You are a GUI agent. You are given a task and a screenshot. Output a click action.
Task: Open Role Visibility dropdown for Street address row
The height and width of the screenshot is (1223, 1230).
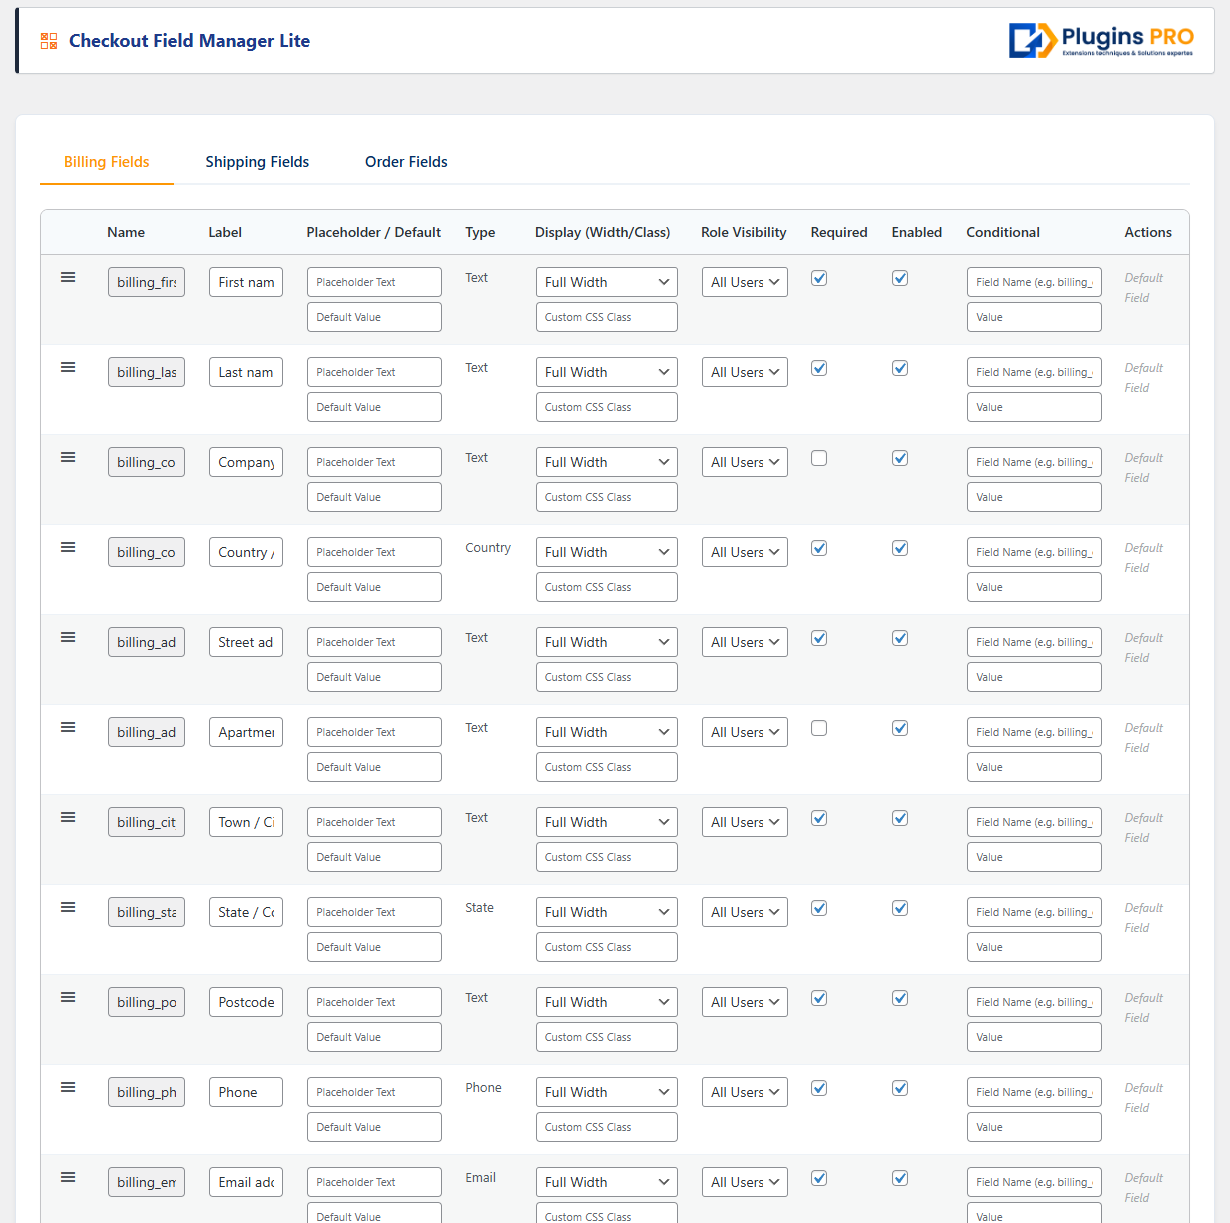pos(744,642)
